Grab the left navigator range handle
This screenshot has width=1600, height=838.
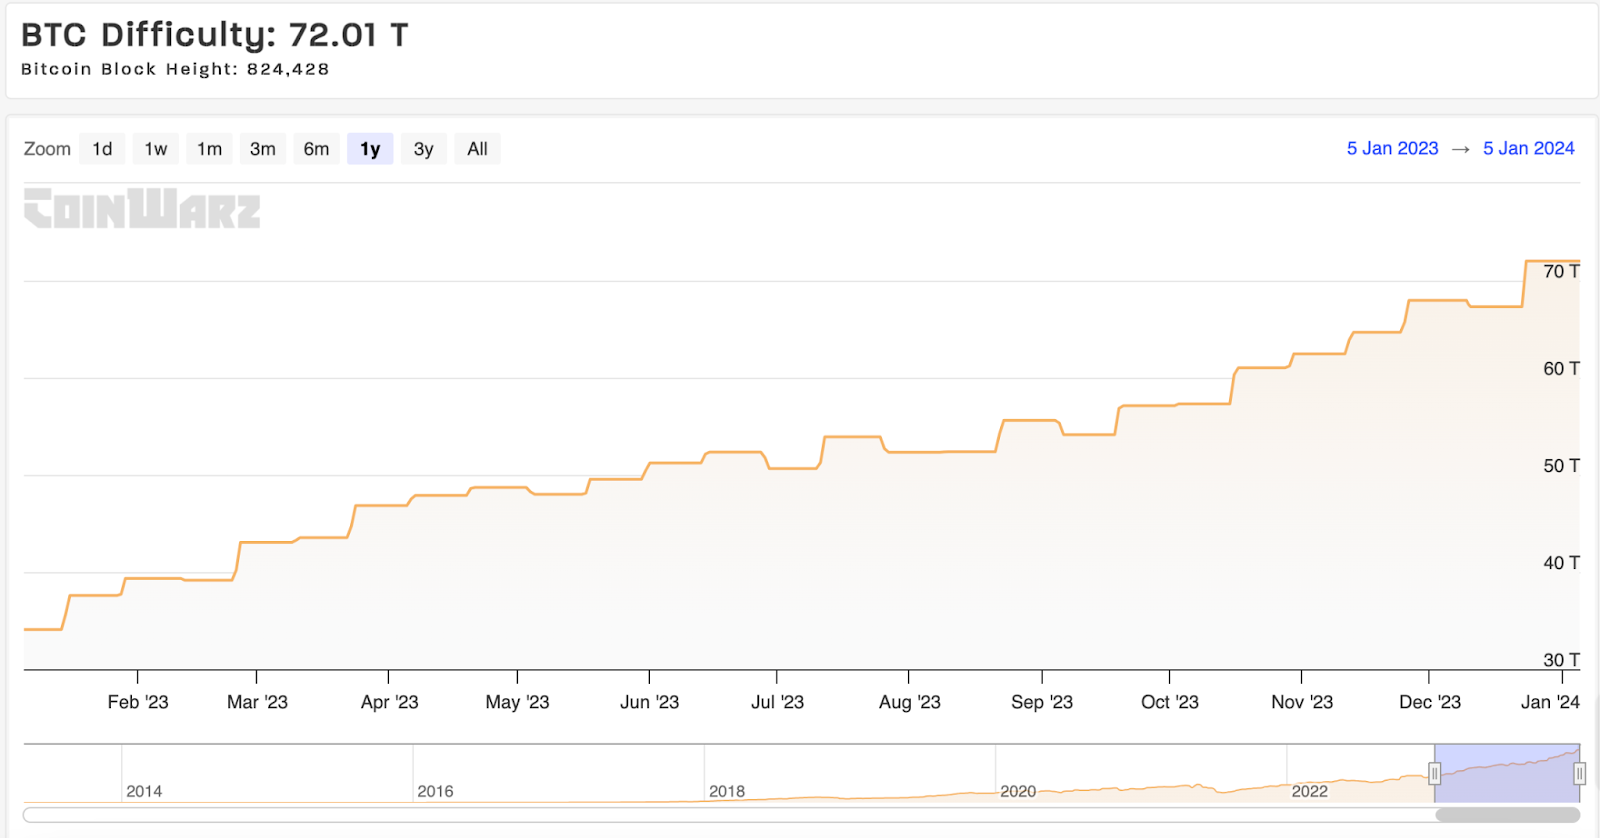coord(1434,773)
